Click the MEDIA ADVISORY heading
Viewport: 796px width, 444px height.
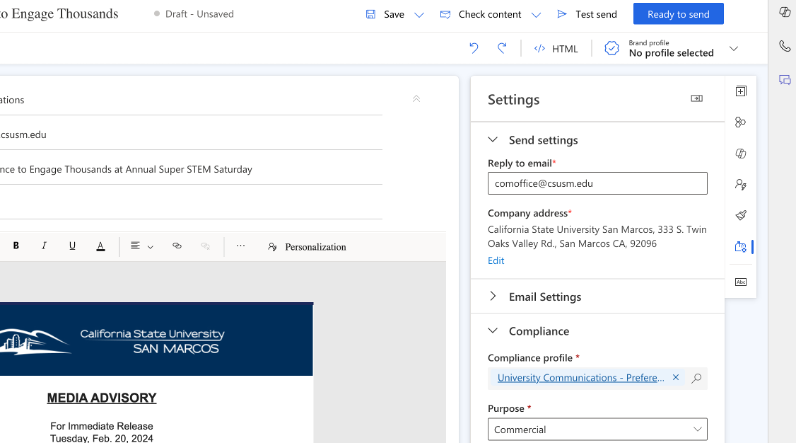pyautogui.click(x=102, y=398)
